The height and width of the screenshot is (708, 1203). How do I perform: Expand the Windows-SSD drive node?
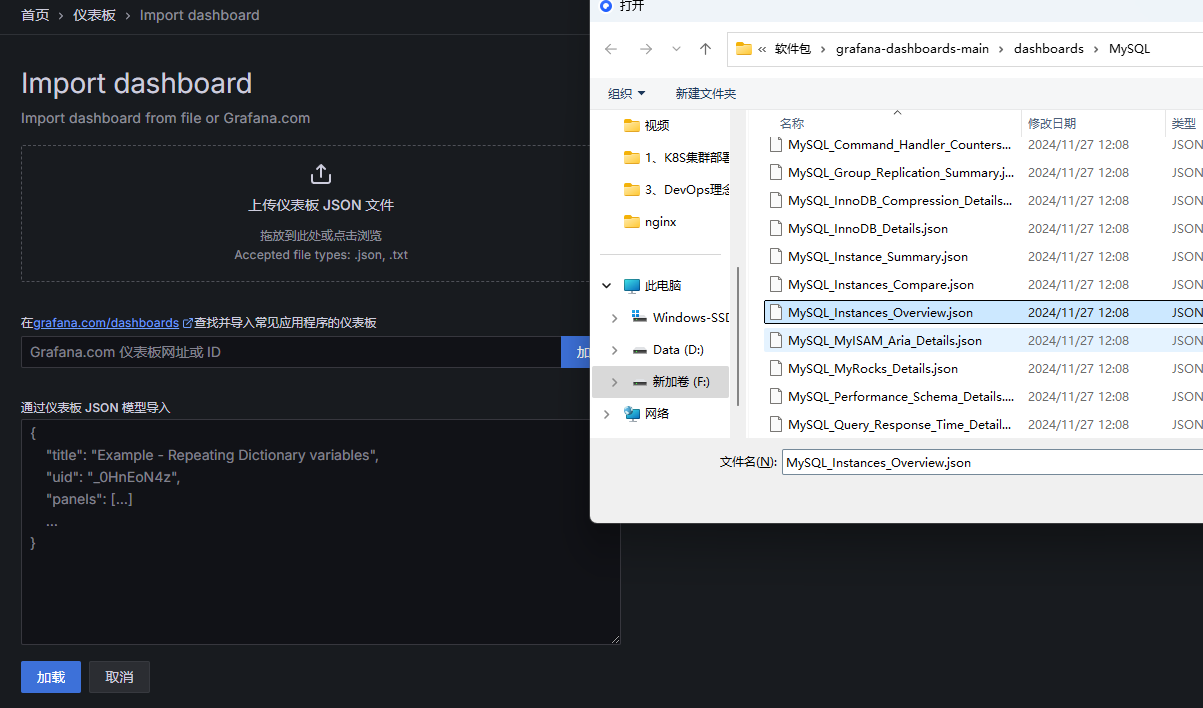tap(614, 317)
